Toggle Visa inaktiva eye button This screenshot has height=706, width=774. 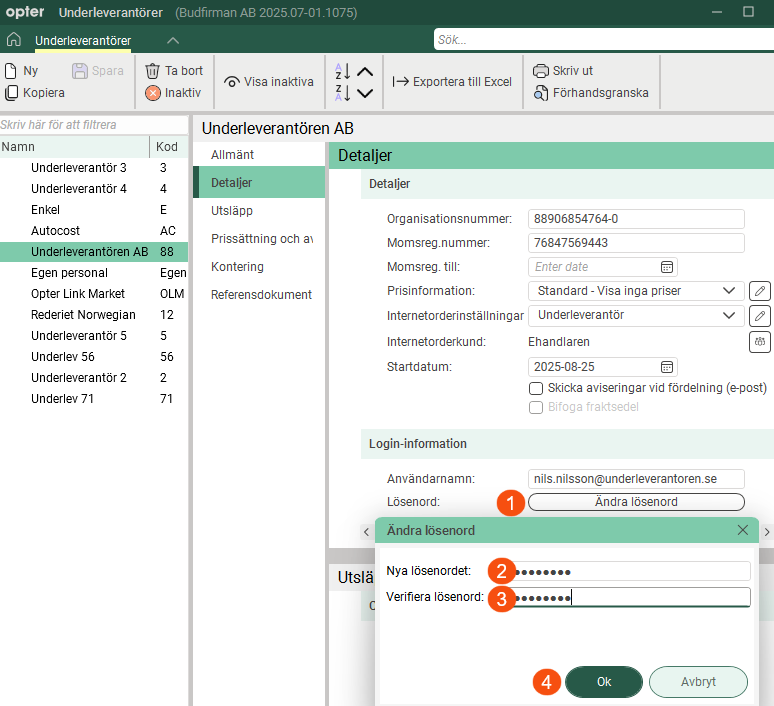(232, 82)
